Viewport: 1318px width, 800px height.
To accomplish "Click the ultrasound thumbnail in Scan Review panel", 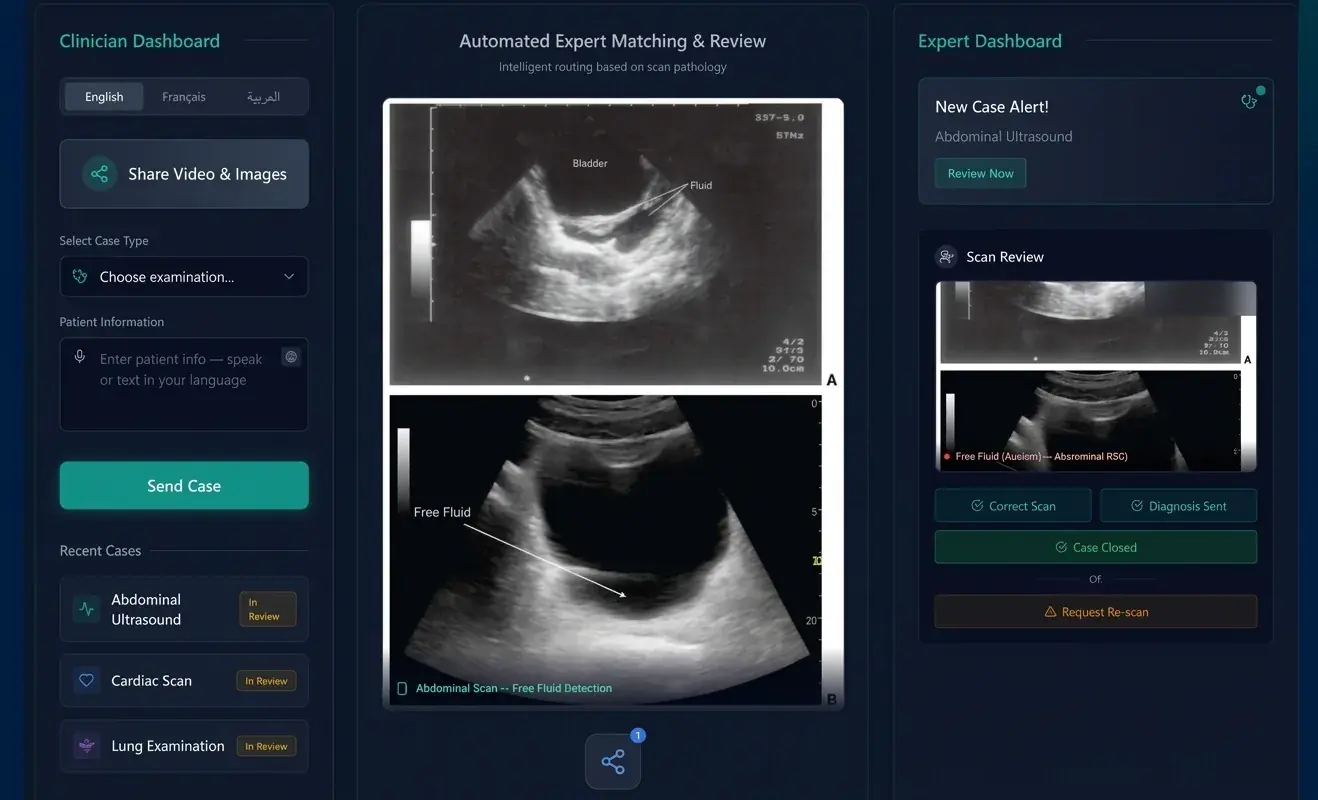I will tap(1096, 376).
